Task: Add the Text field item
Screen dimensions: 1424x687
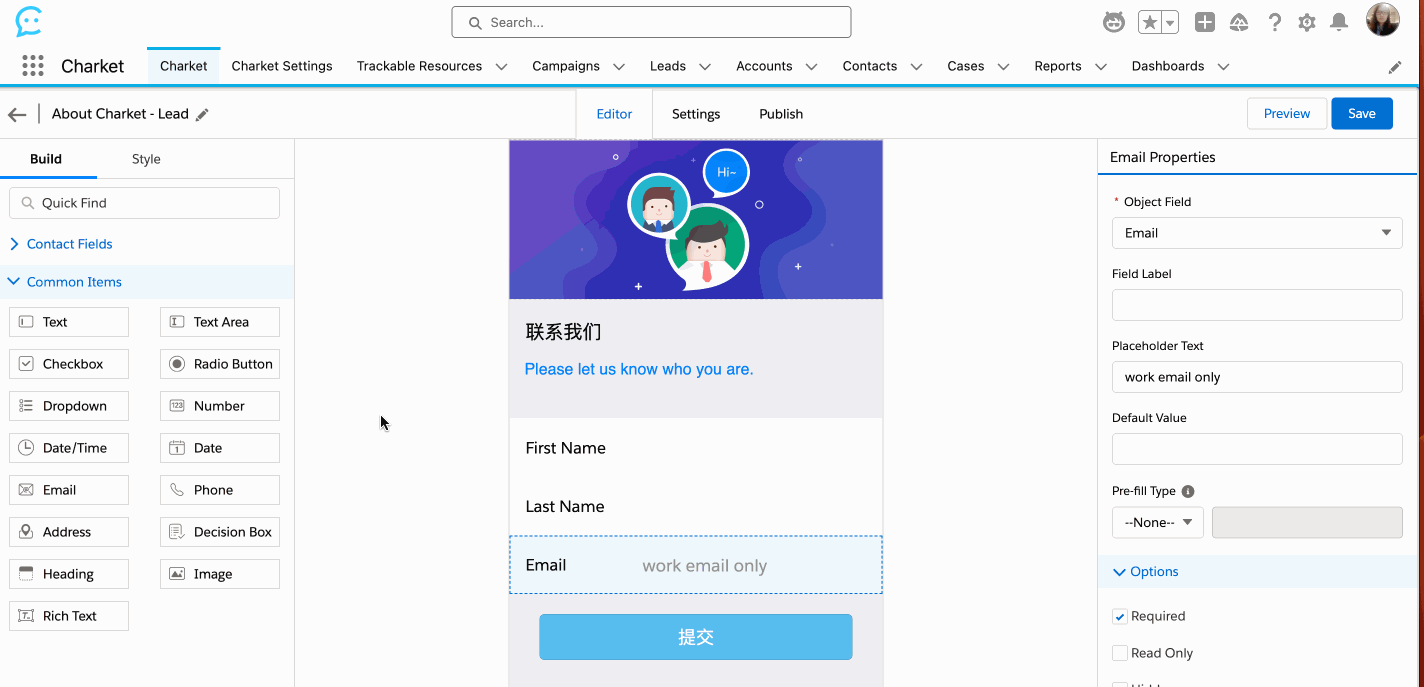Action: click(69, 322)
